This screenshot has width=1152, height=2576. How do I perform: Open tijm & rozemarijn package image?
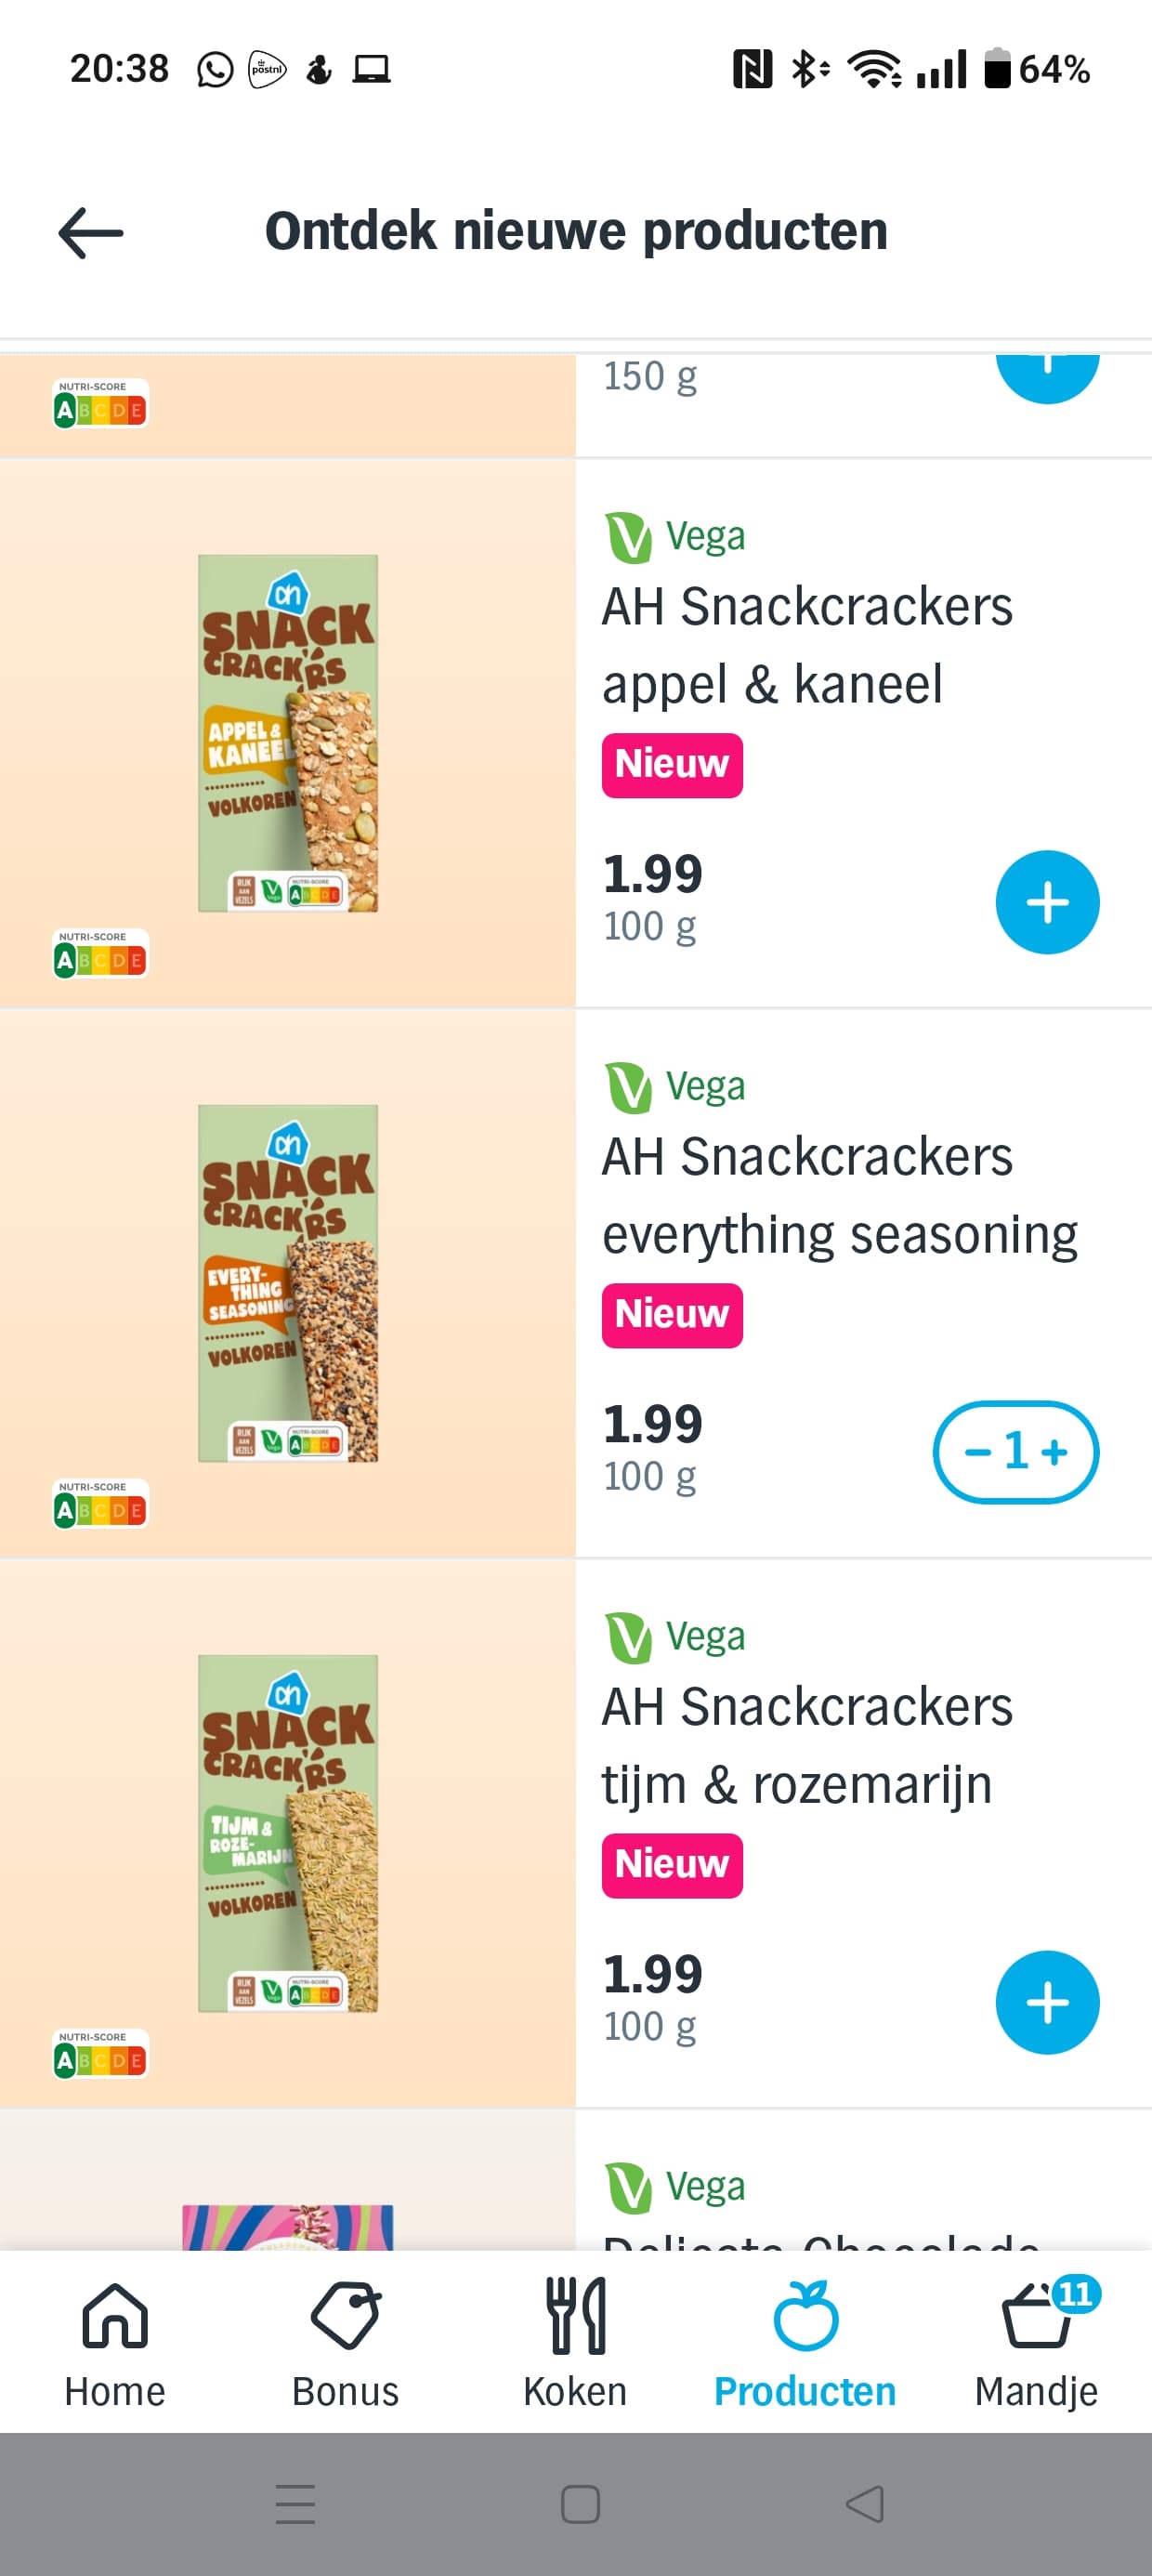click(288, 1833)
